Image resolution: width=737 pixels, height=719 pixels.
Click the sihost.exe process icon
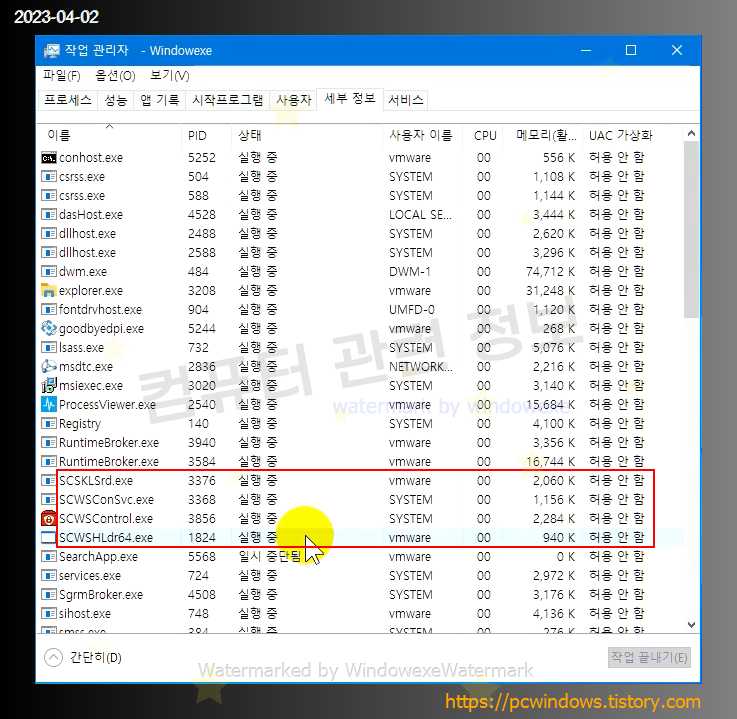pos(48,614)
